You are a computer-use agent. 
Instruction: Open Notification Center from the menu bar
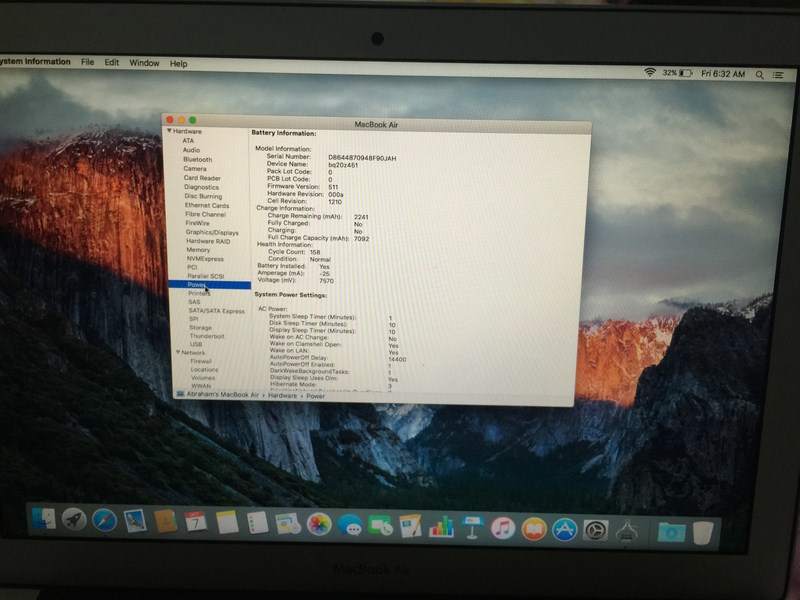pos(778,75)
